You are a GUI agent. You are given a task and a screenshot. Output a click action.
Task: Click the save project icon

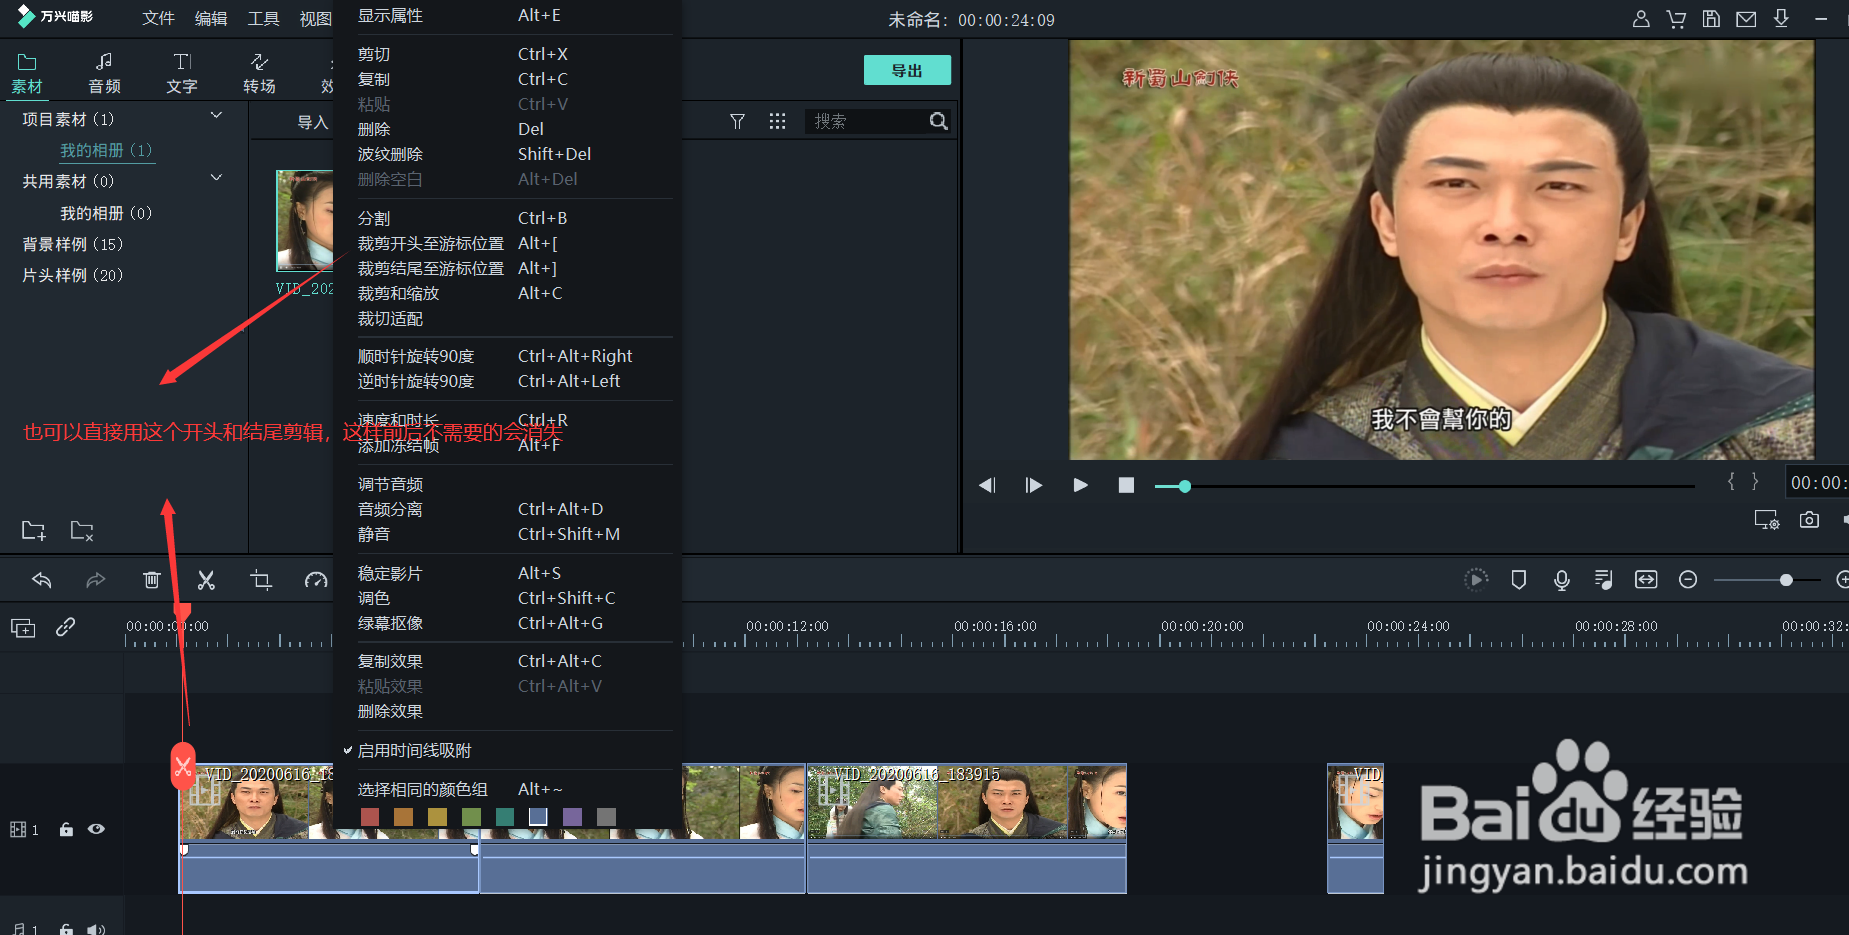tap(1711, 19)
